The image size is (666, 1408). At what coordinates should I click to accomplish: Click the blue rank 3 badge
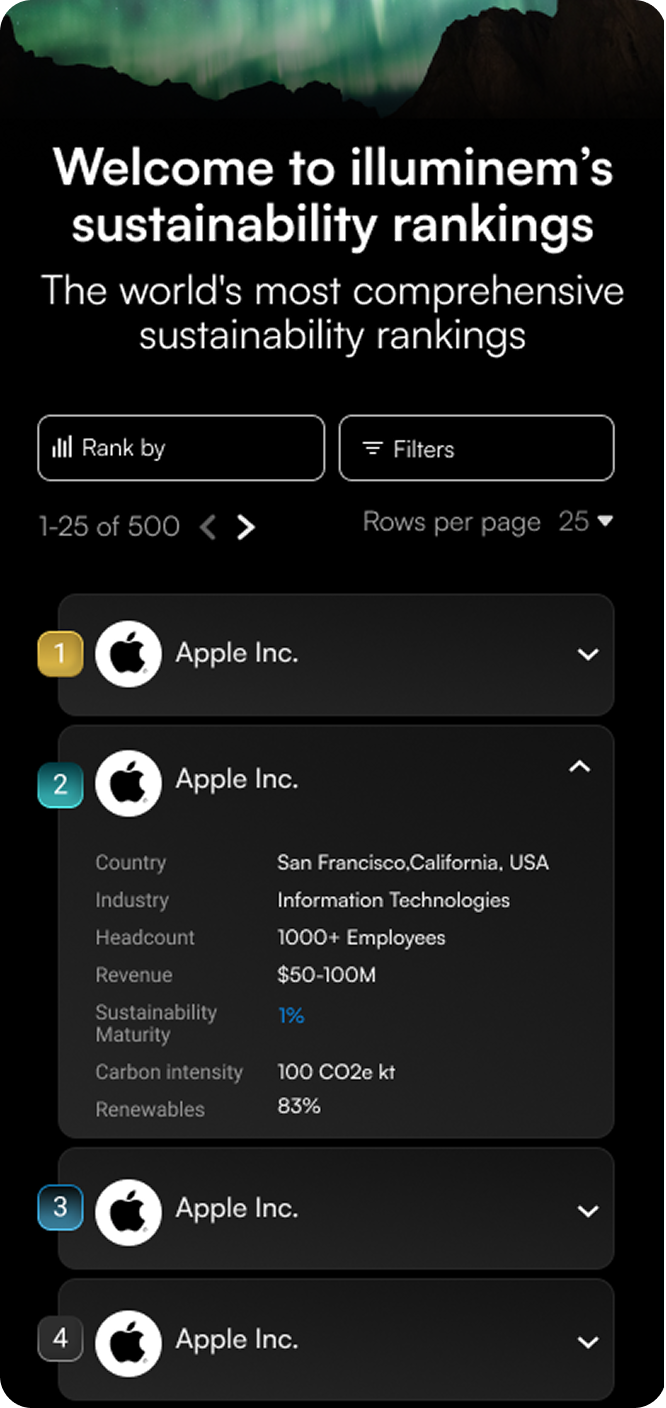point(60,1207)
